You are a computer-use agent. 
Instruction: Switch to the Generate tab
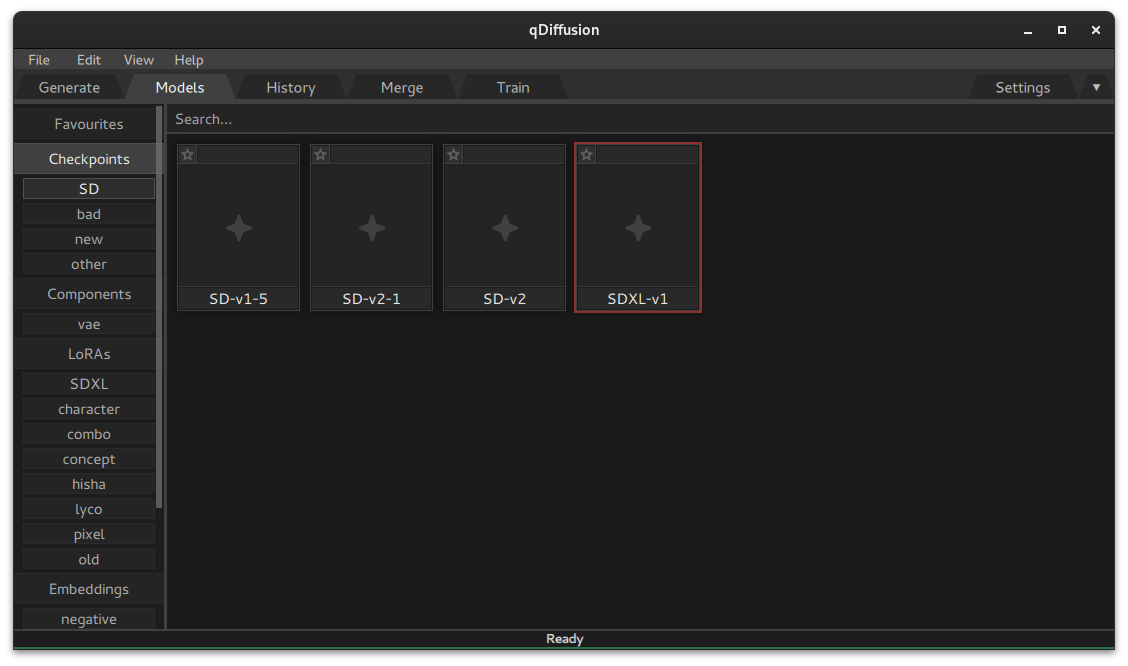click(69, 87)
